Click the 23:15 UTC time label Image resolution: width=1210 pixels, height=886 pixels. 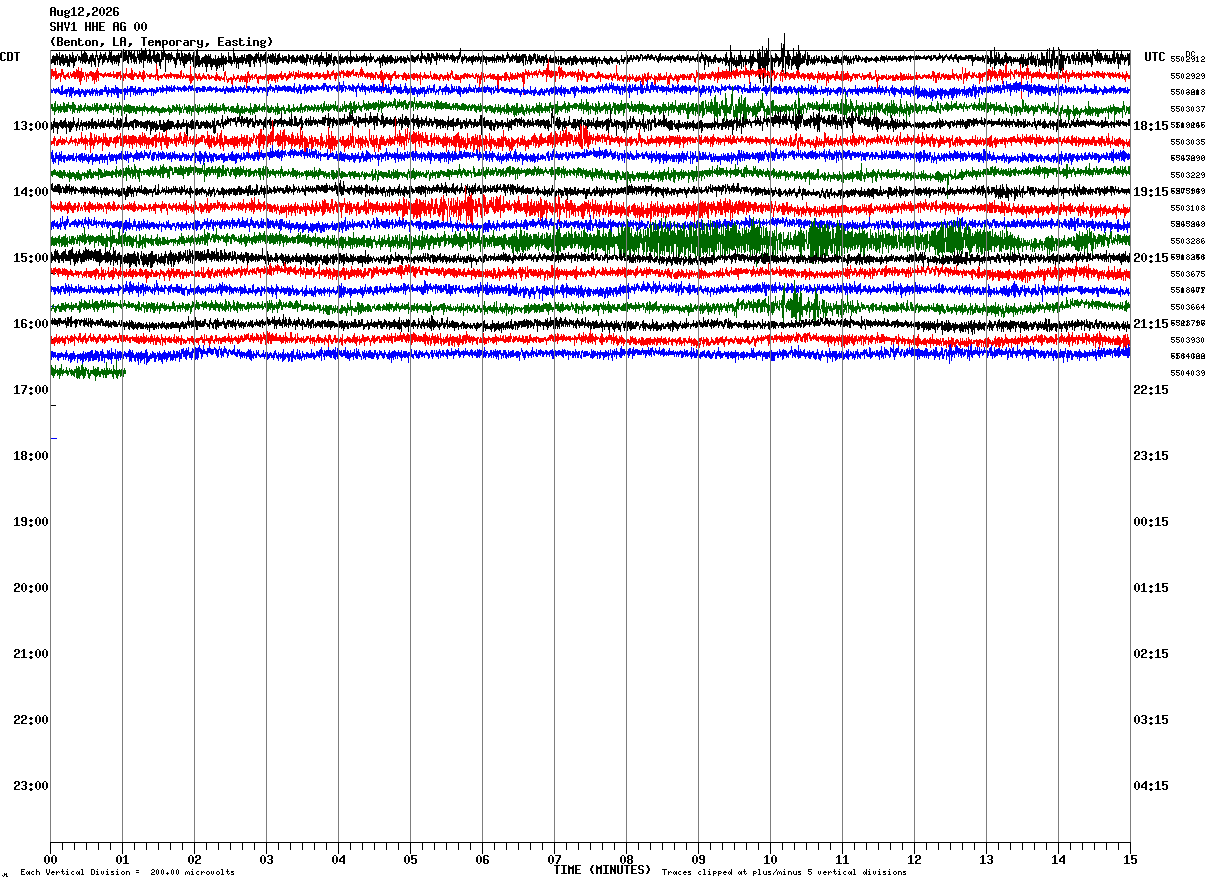pyautogui.click(x=1151, y=456)
